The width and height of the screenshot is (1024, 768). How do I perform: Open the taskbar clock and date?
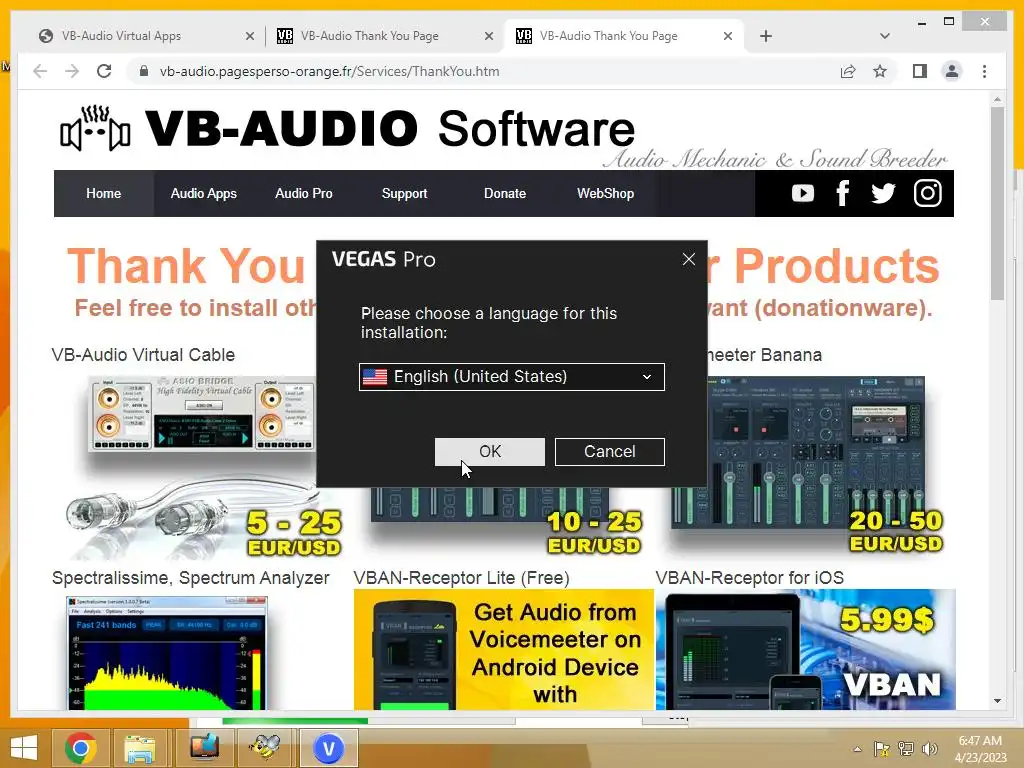click(x=980, y=749)
